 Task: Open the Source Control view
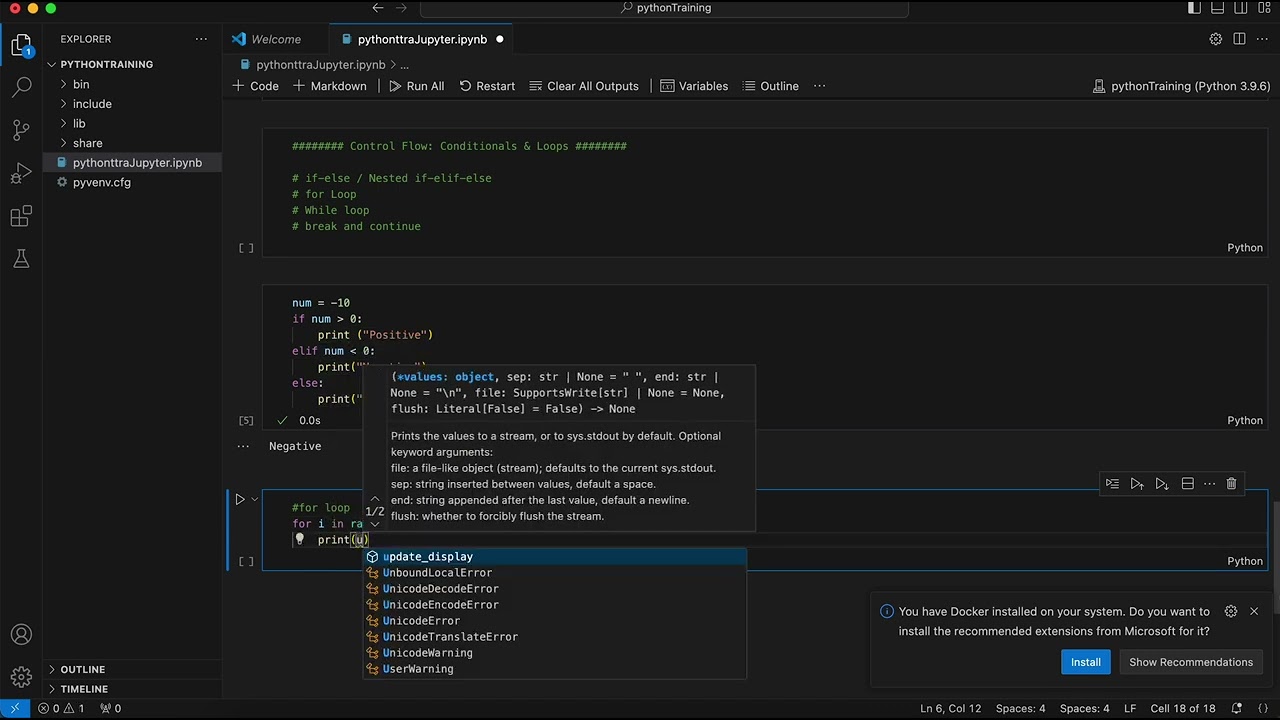[x=21, y=131]
